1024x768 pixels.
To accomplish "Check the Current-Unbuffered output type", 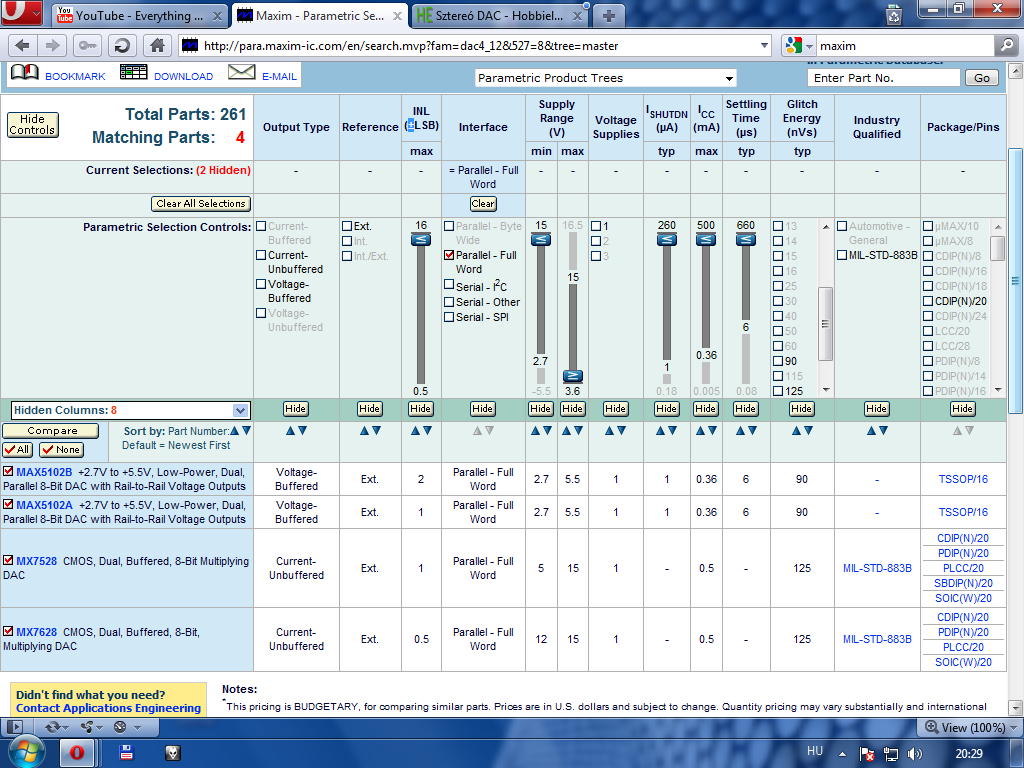I will (261, 255).
